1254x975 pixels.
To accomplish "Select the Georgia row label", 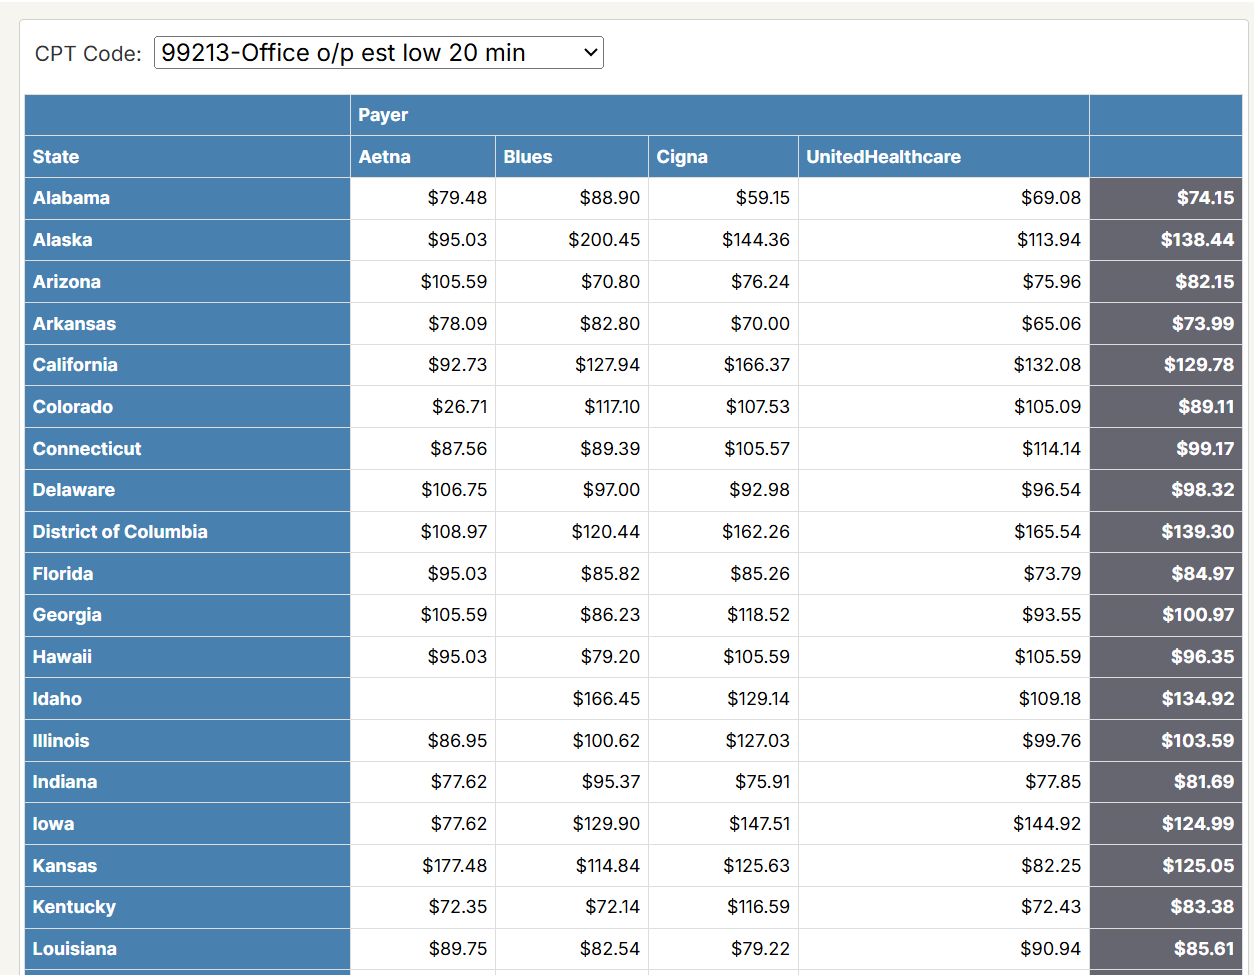I will pyautogui.click(x=188, y=615).
